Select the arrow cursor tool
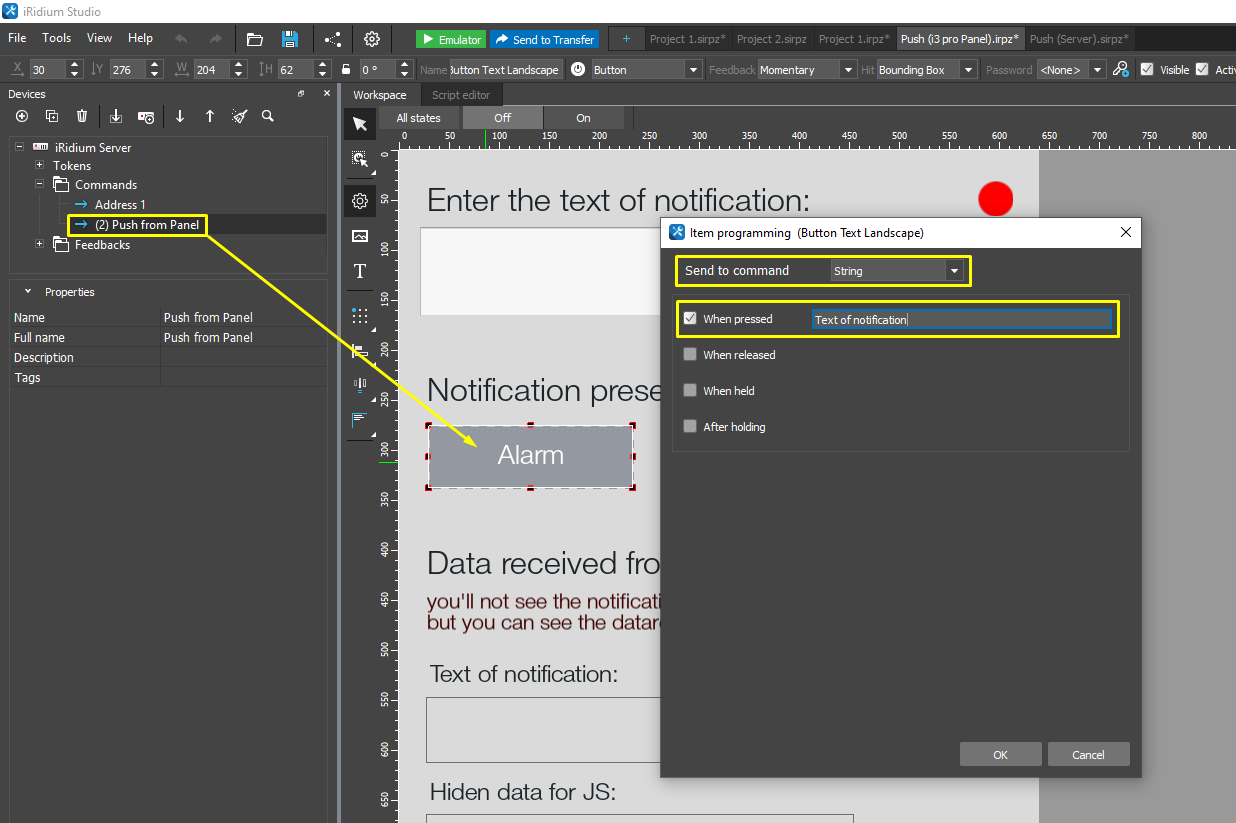 (360, 124)
